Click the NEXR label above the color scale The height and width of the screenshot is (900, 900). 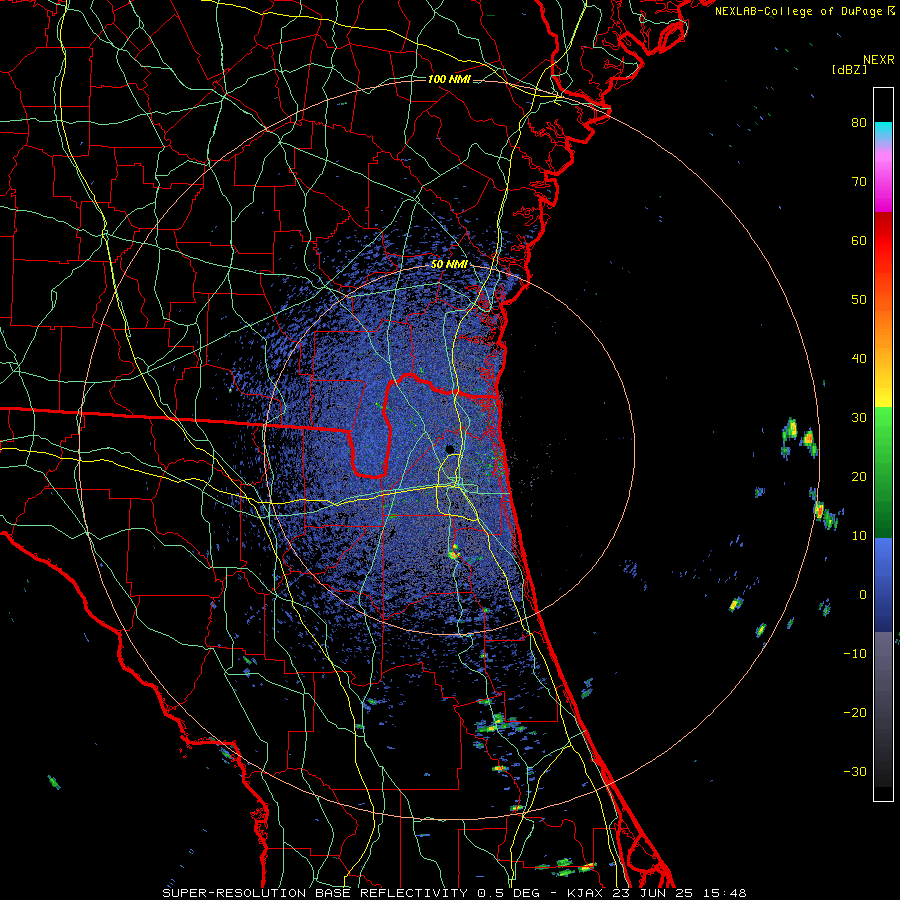point(879,60)
